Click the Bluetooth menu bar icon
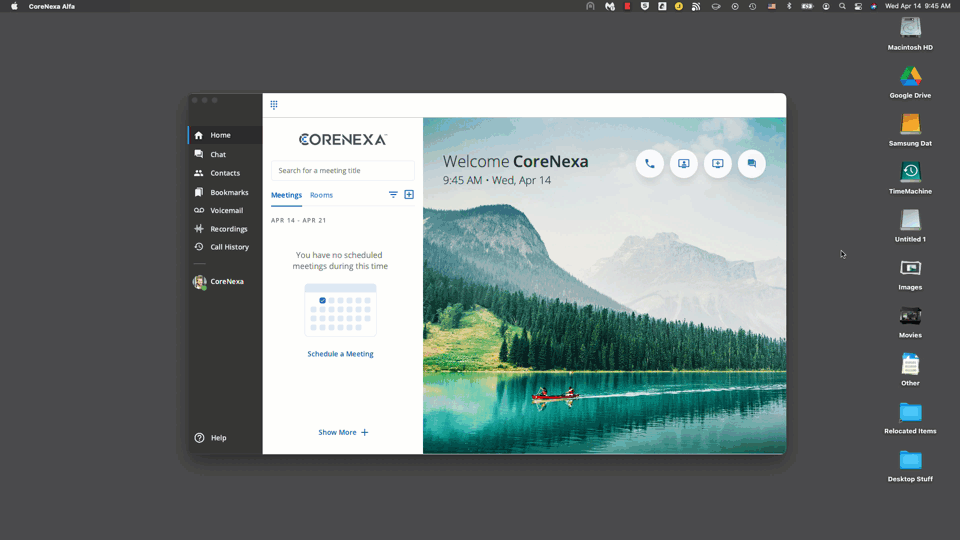This screenshot has height=540, width=960. coord(789,6)
